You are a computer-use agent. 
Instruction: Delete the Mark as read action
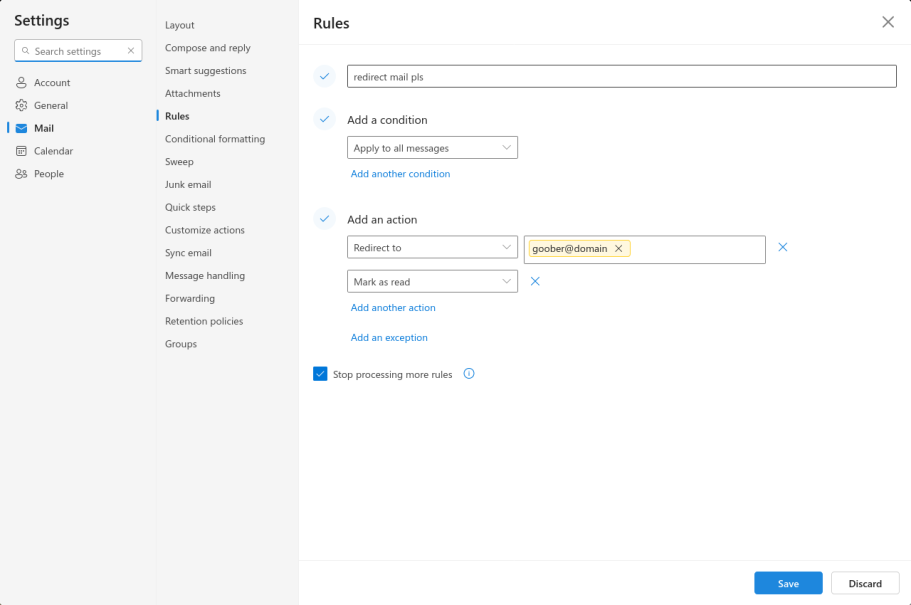535,282
